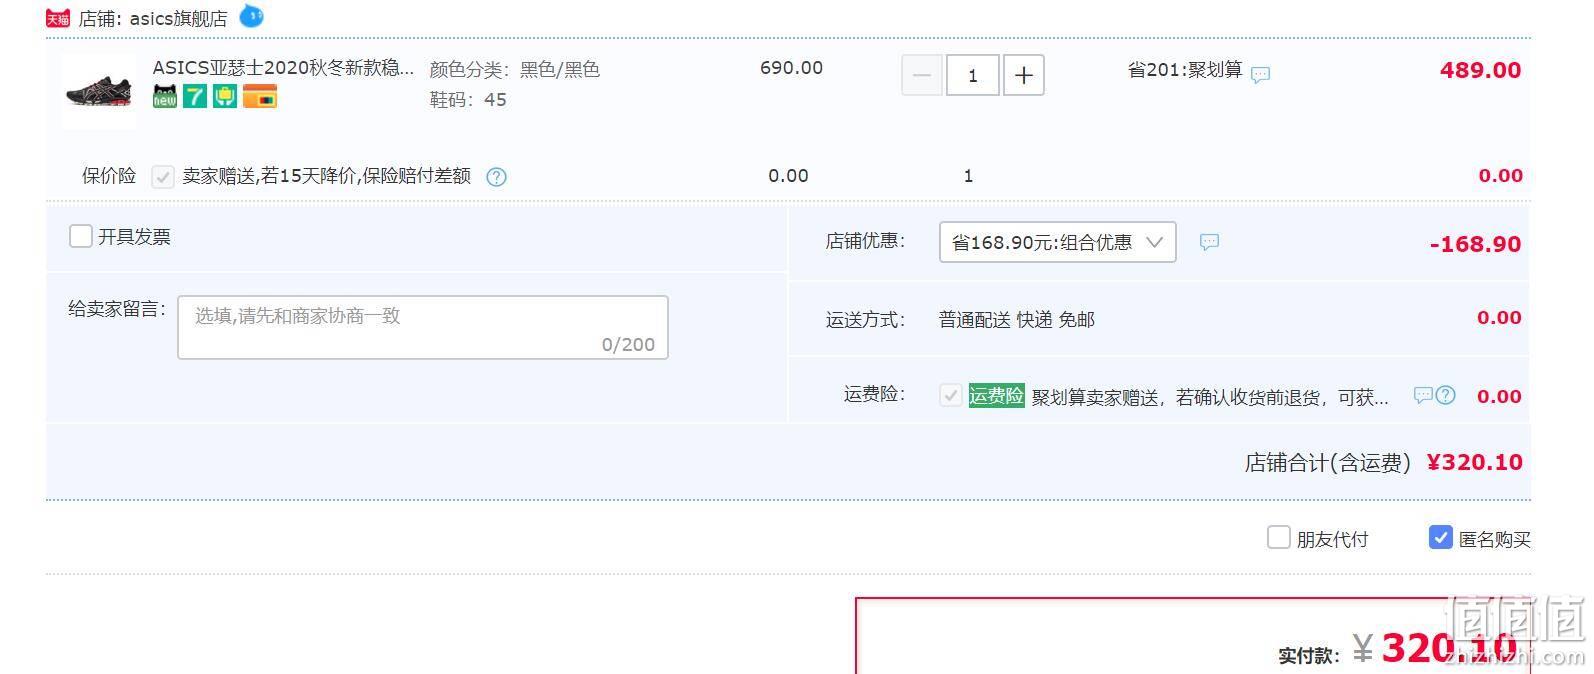
Task: Click the store name asics旗舰店
Action: click(x=178, y=18)
